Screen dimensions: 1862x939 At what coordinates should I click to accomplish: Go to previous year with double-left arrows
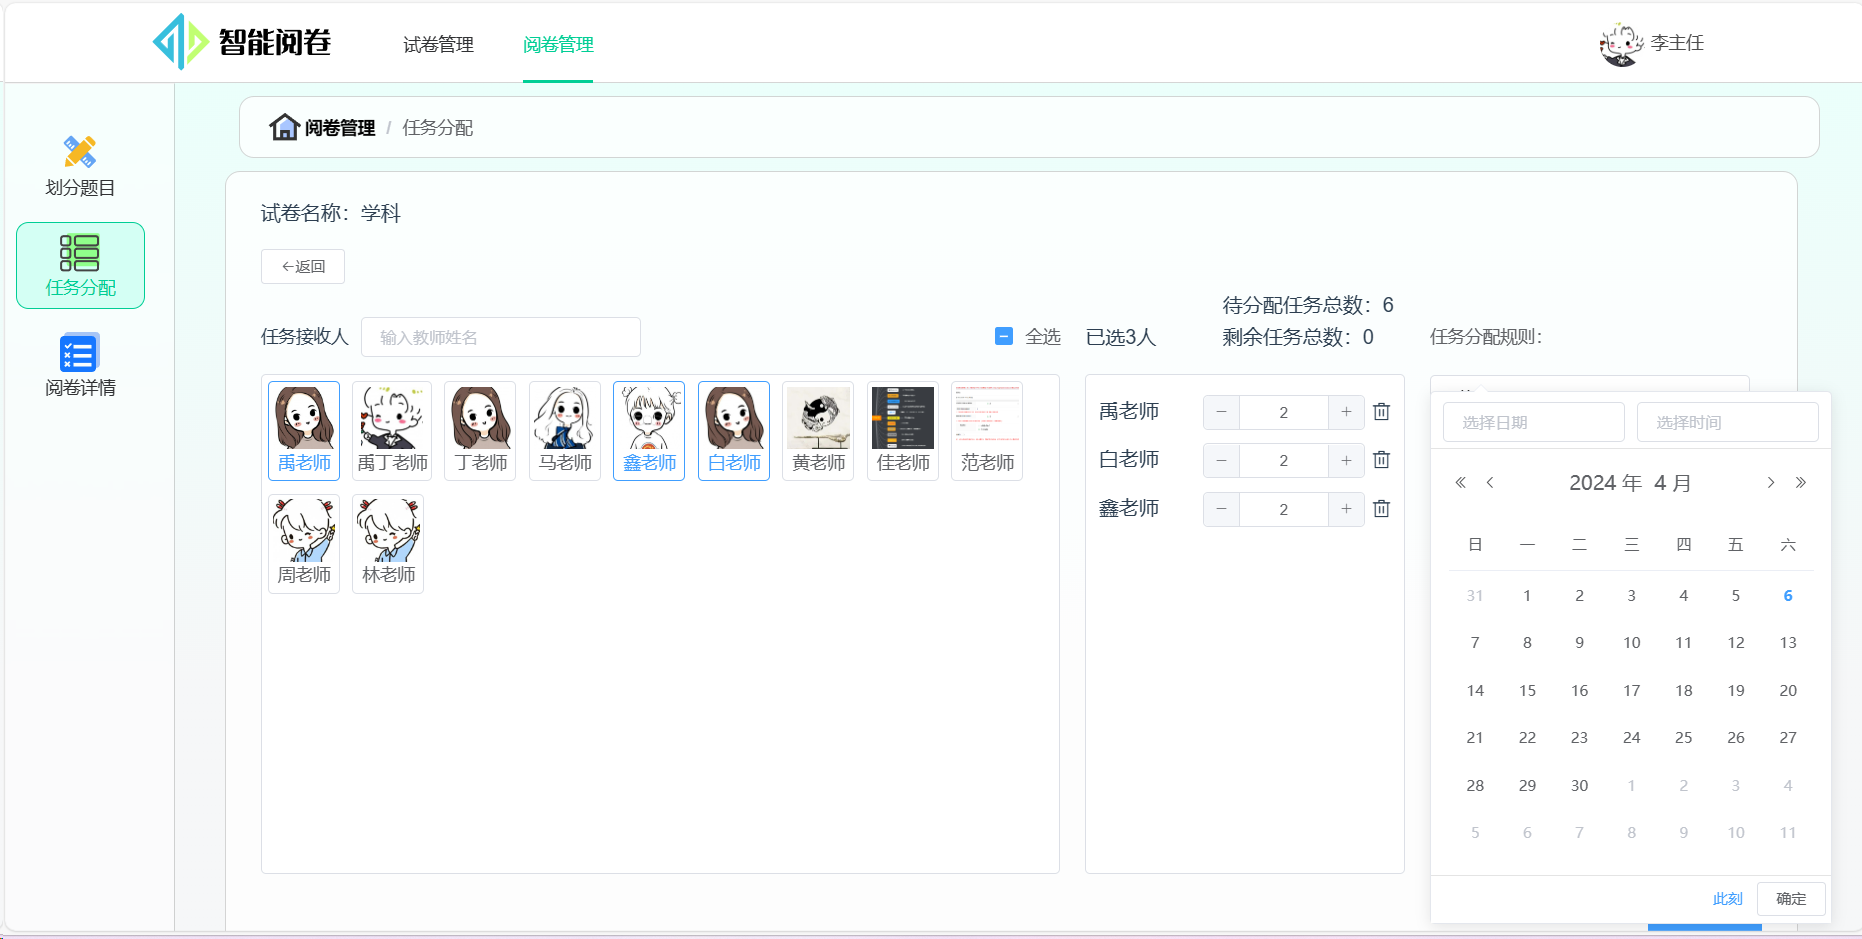tap(1460, 482)
